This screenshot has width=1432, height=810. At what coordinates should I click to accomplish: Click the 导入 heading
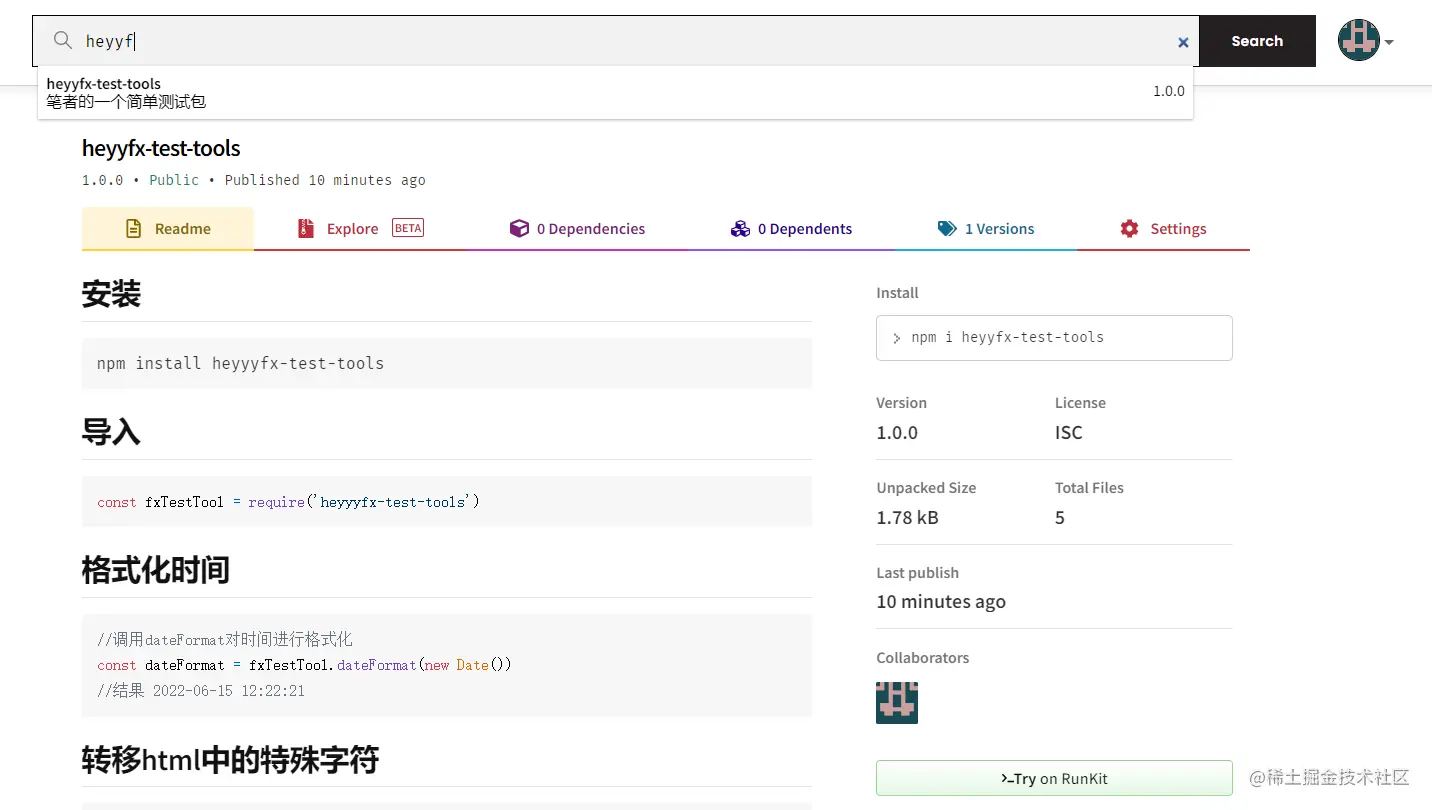[x=111, y=433]
